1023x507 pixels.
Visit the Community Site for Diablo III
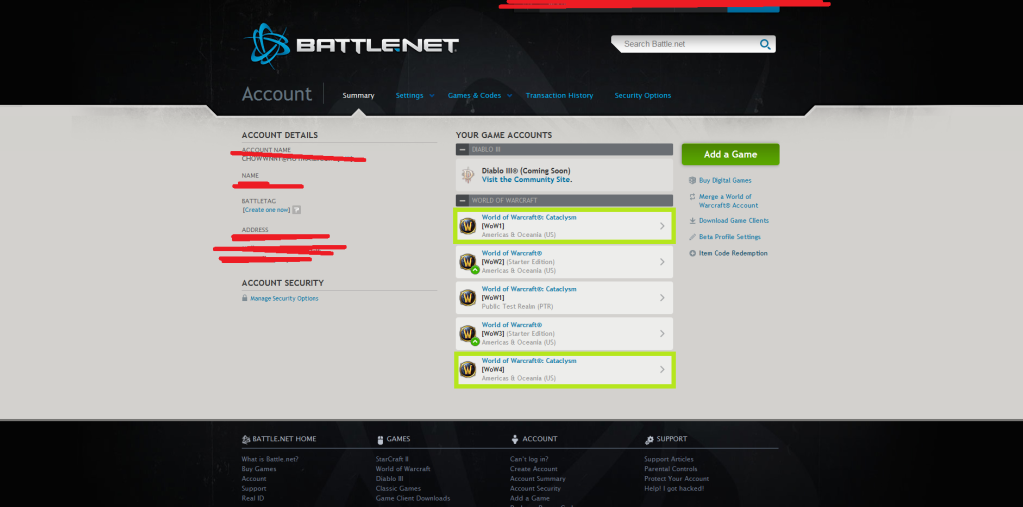[x=527, y=179]
